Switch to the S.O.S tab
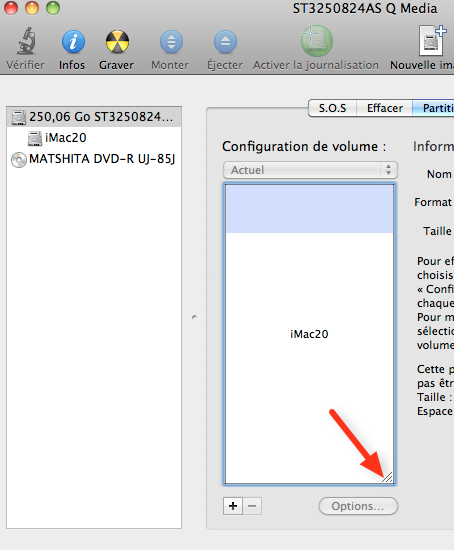Image resolution: width=454 pixels, height=550 pixels. tap(332, 108)
